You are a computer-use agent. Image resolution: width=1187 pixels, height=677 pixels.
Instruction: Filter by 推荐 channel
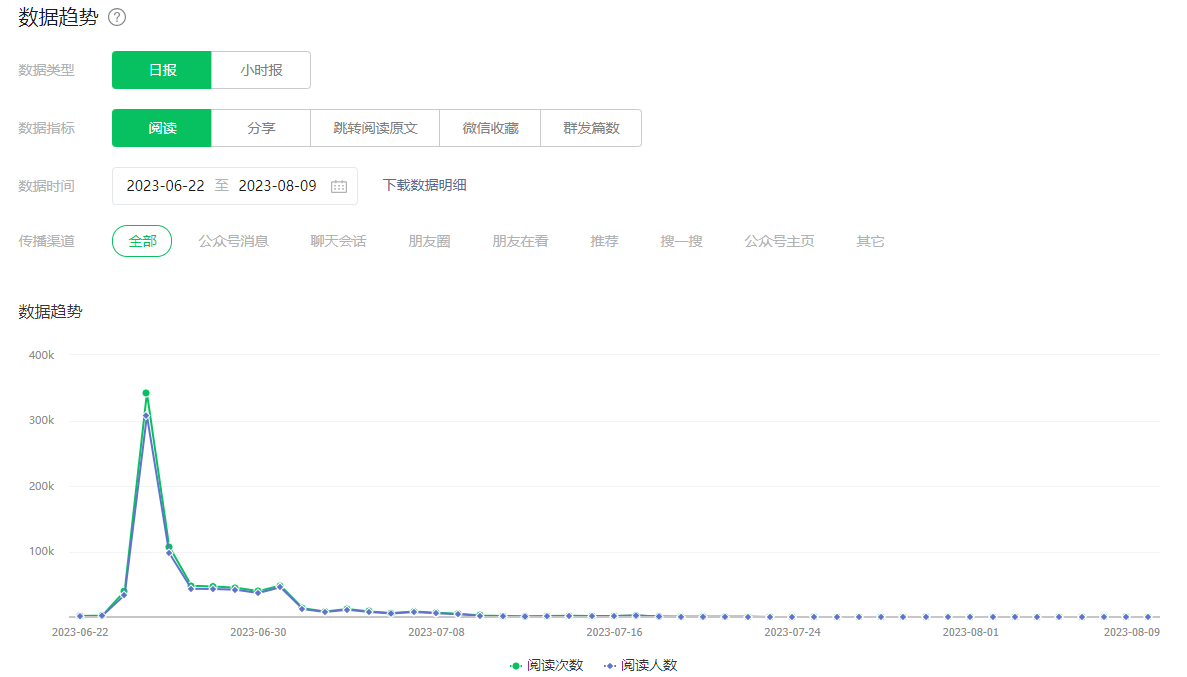click(604, 241)
